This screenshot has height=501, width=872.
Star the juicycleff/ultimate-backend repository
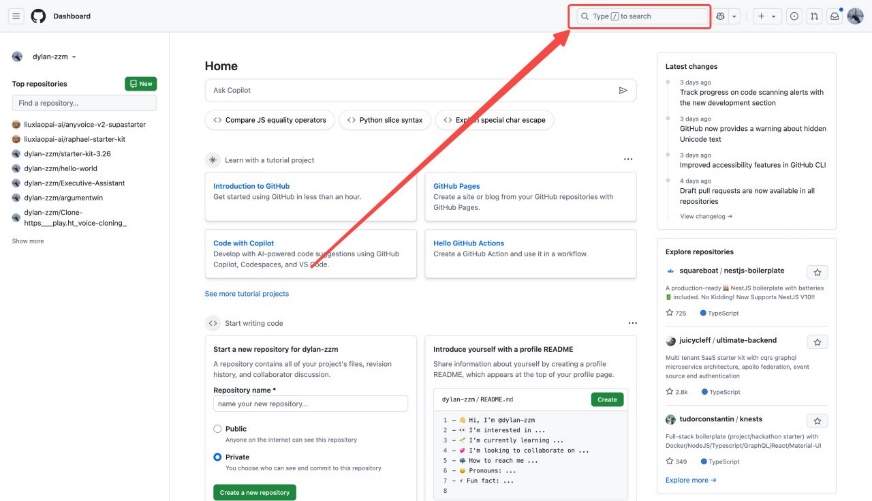[x=817, y=342]
